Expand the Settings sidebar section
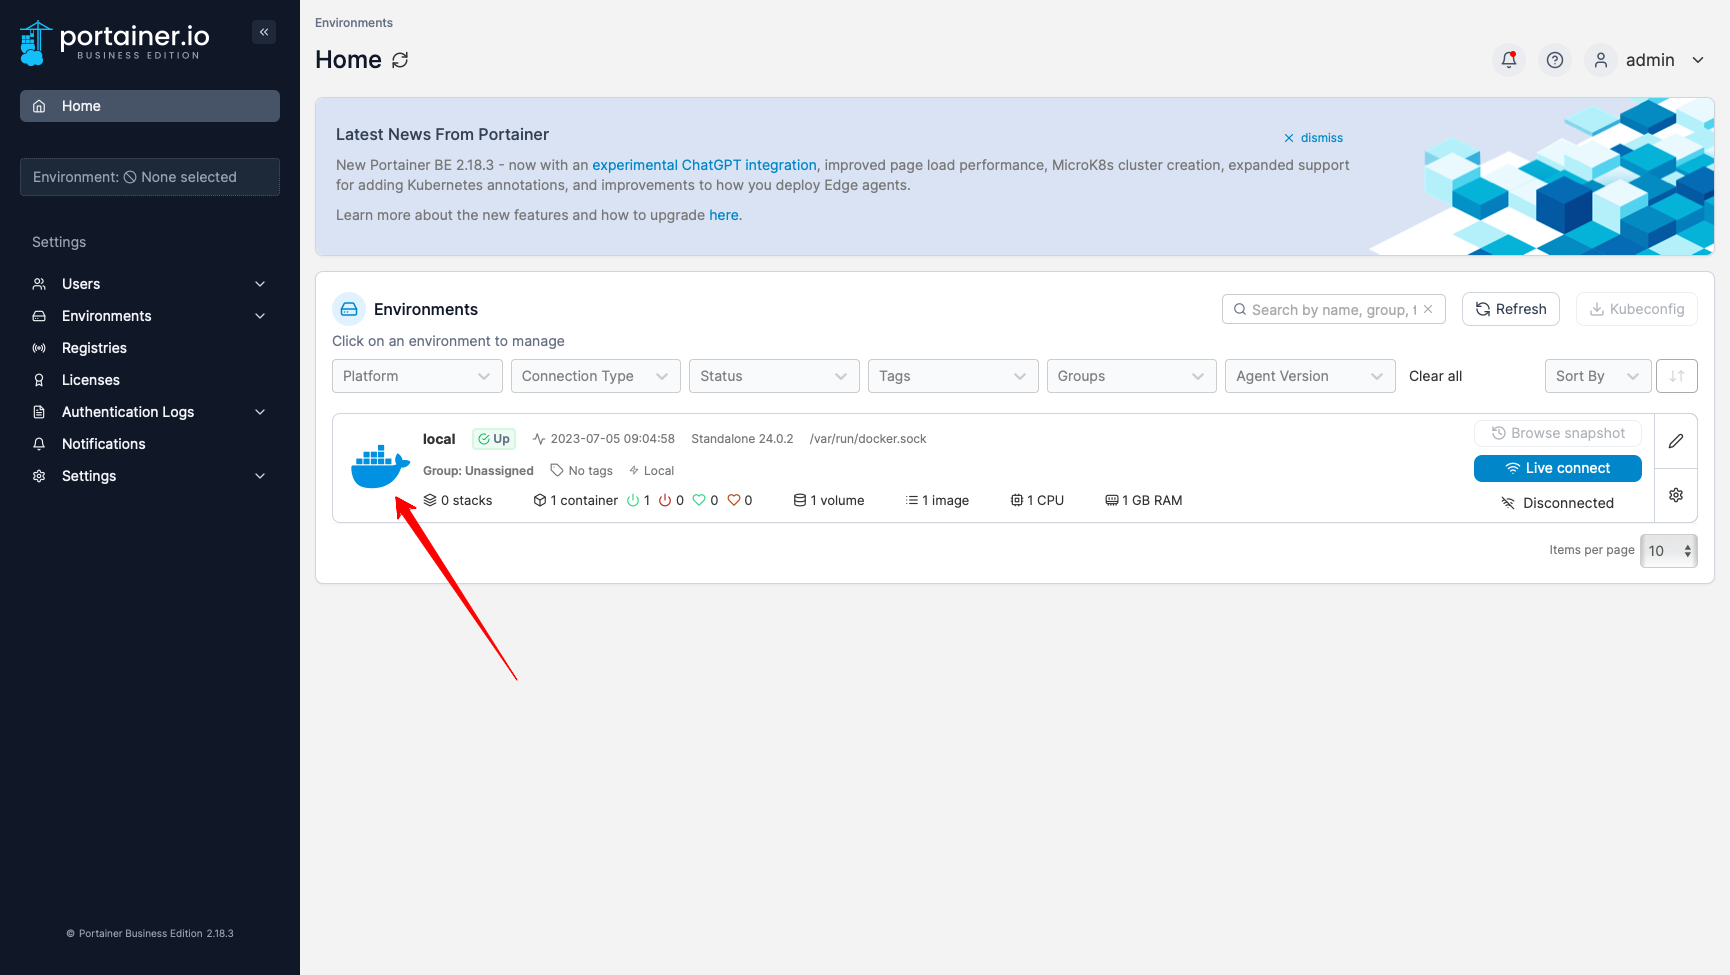This screenshot has width=1730, height=975. click(260, 476)
